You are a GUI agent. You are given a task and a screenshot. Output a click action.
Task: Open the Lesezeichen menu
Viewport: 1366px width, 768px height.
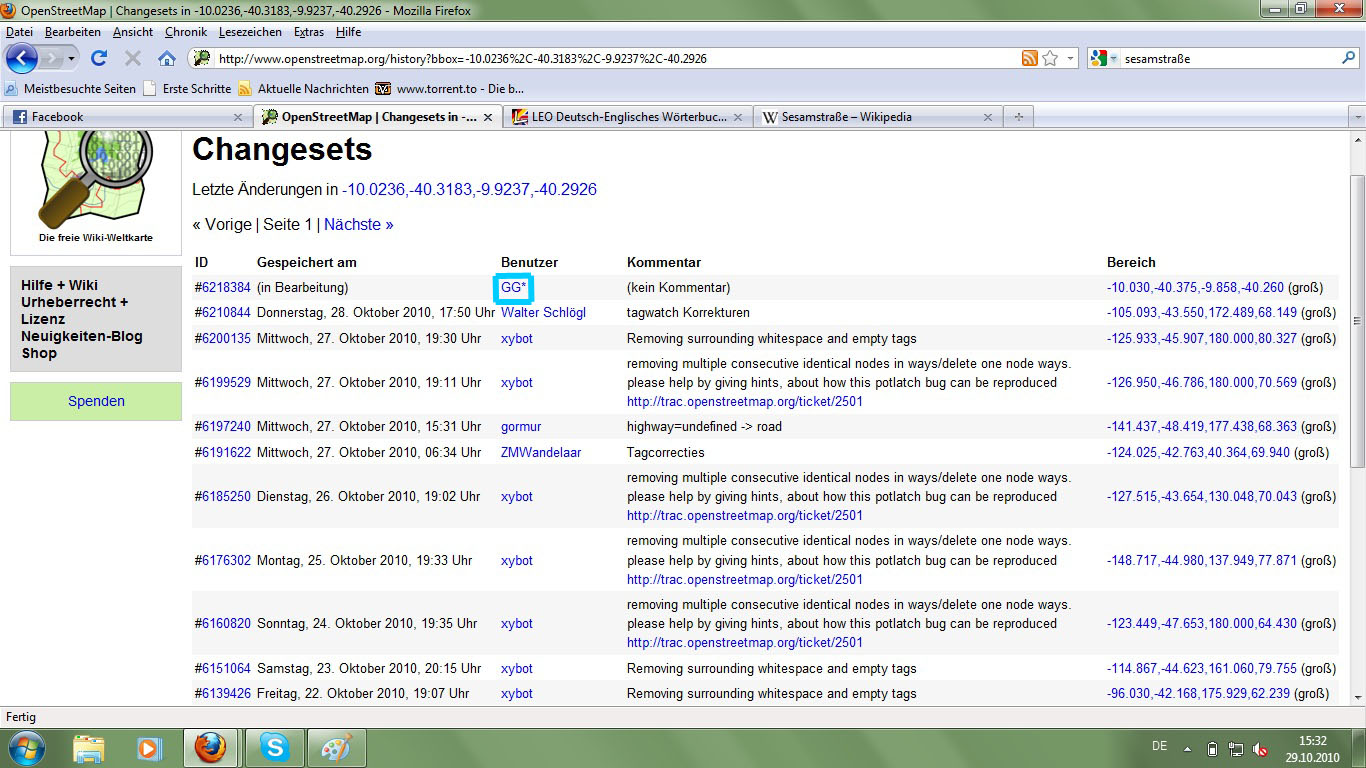[x=250, y=32]
